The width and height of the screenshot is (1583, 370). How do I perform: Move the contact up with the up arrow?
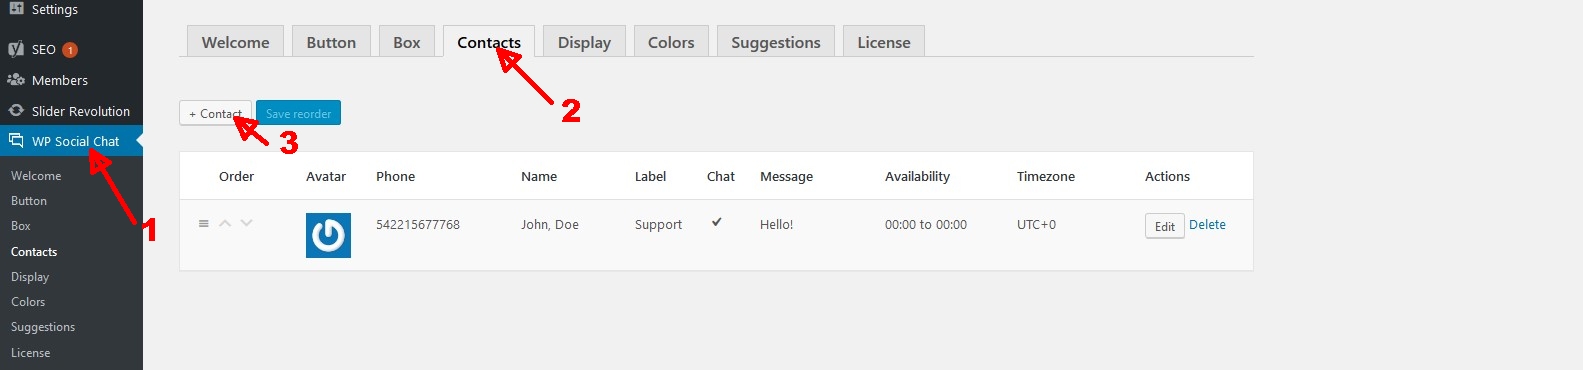[225, 224]
